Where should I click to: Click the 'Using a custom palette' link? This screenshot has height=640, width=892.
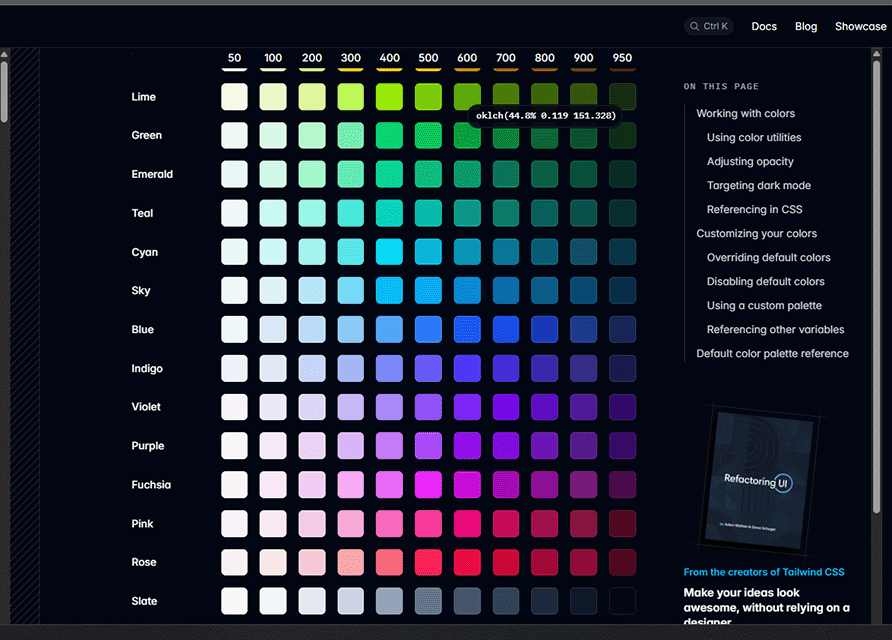click(766, 305)
